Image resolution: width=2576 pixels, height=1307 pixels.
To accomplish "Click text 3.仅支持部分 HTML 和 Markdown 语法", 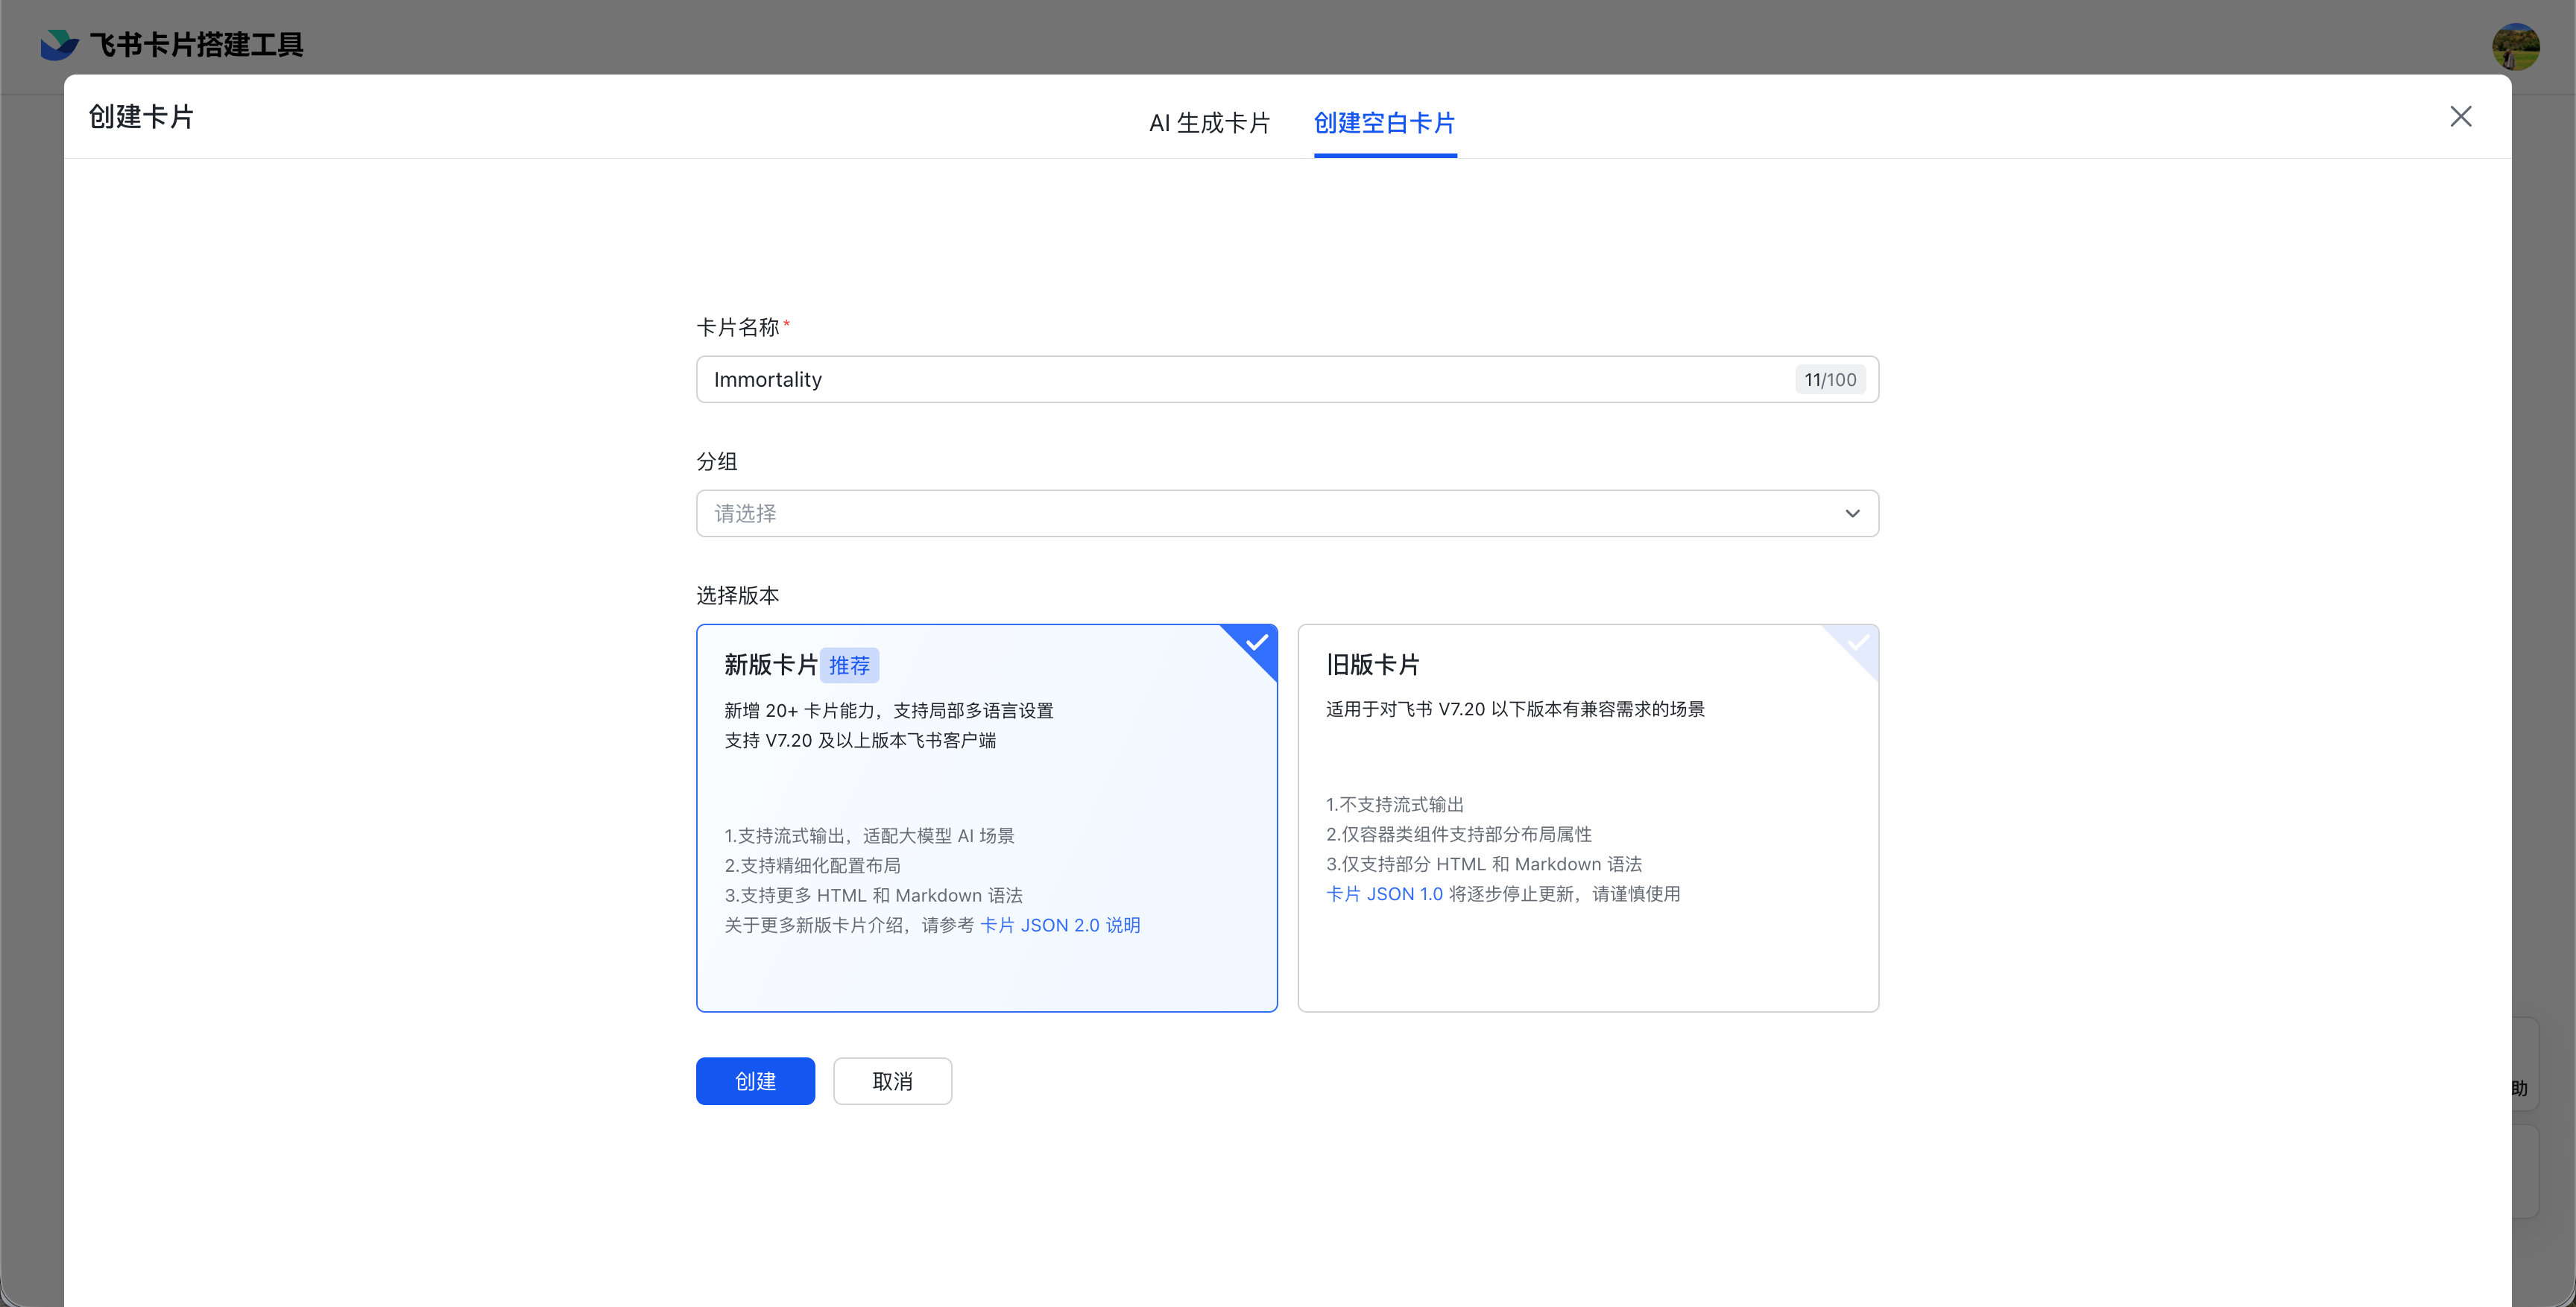I will pyautogui.click(x=1484, y=864).
